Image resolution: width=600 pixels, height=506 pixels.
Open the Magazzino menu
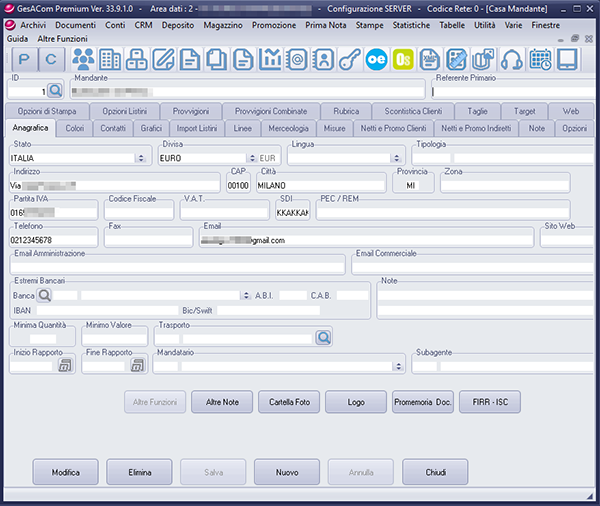point(223,23)
